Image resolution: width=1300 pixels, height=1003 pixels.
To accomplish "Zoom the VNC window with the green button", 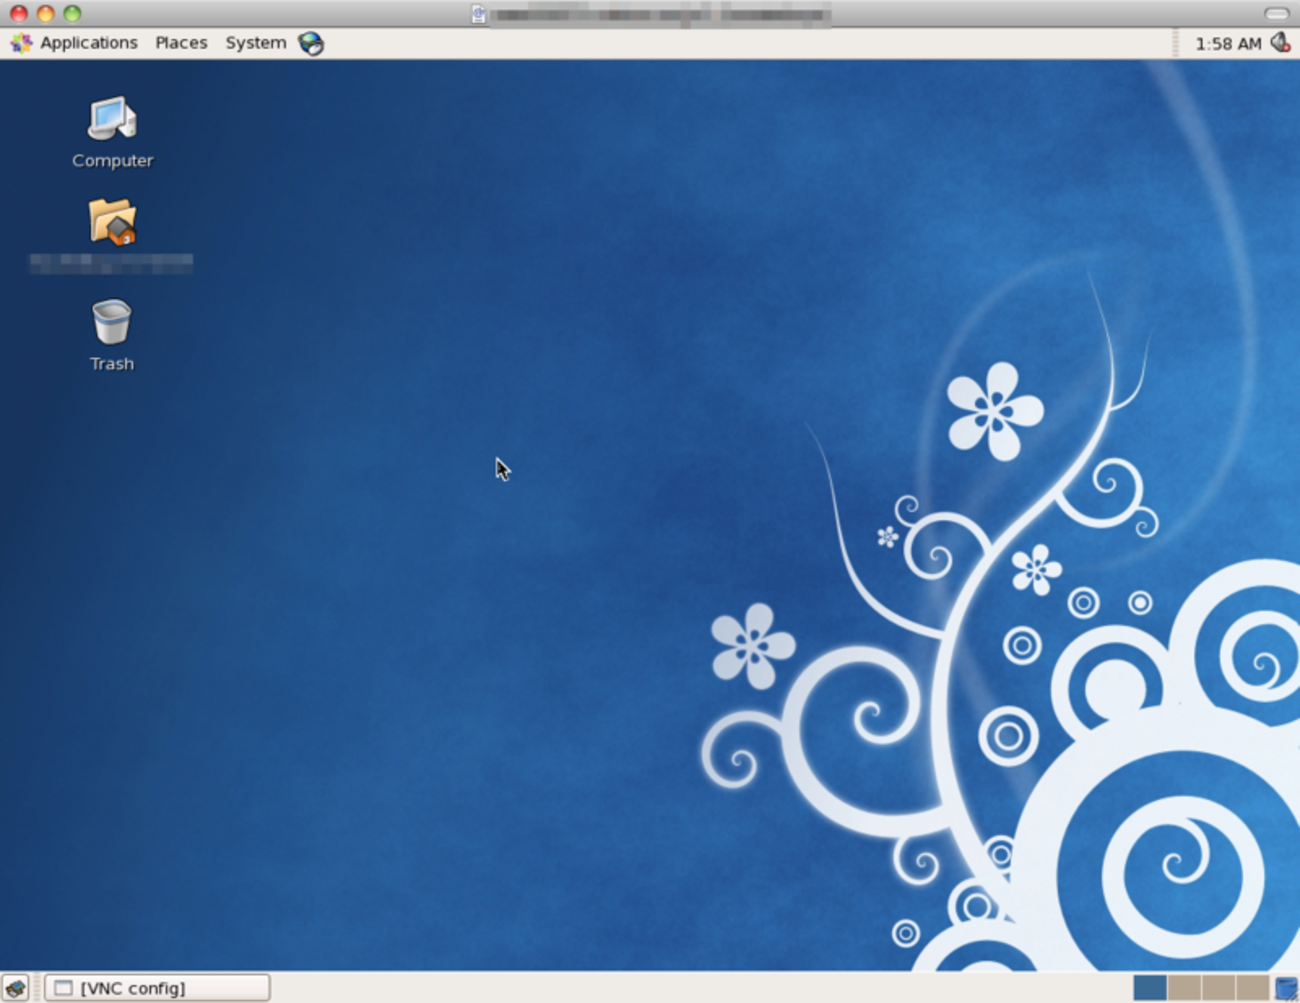I will [x=72, y=14].
